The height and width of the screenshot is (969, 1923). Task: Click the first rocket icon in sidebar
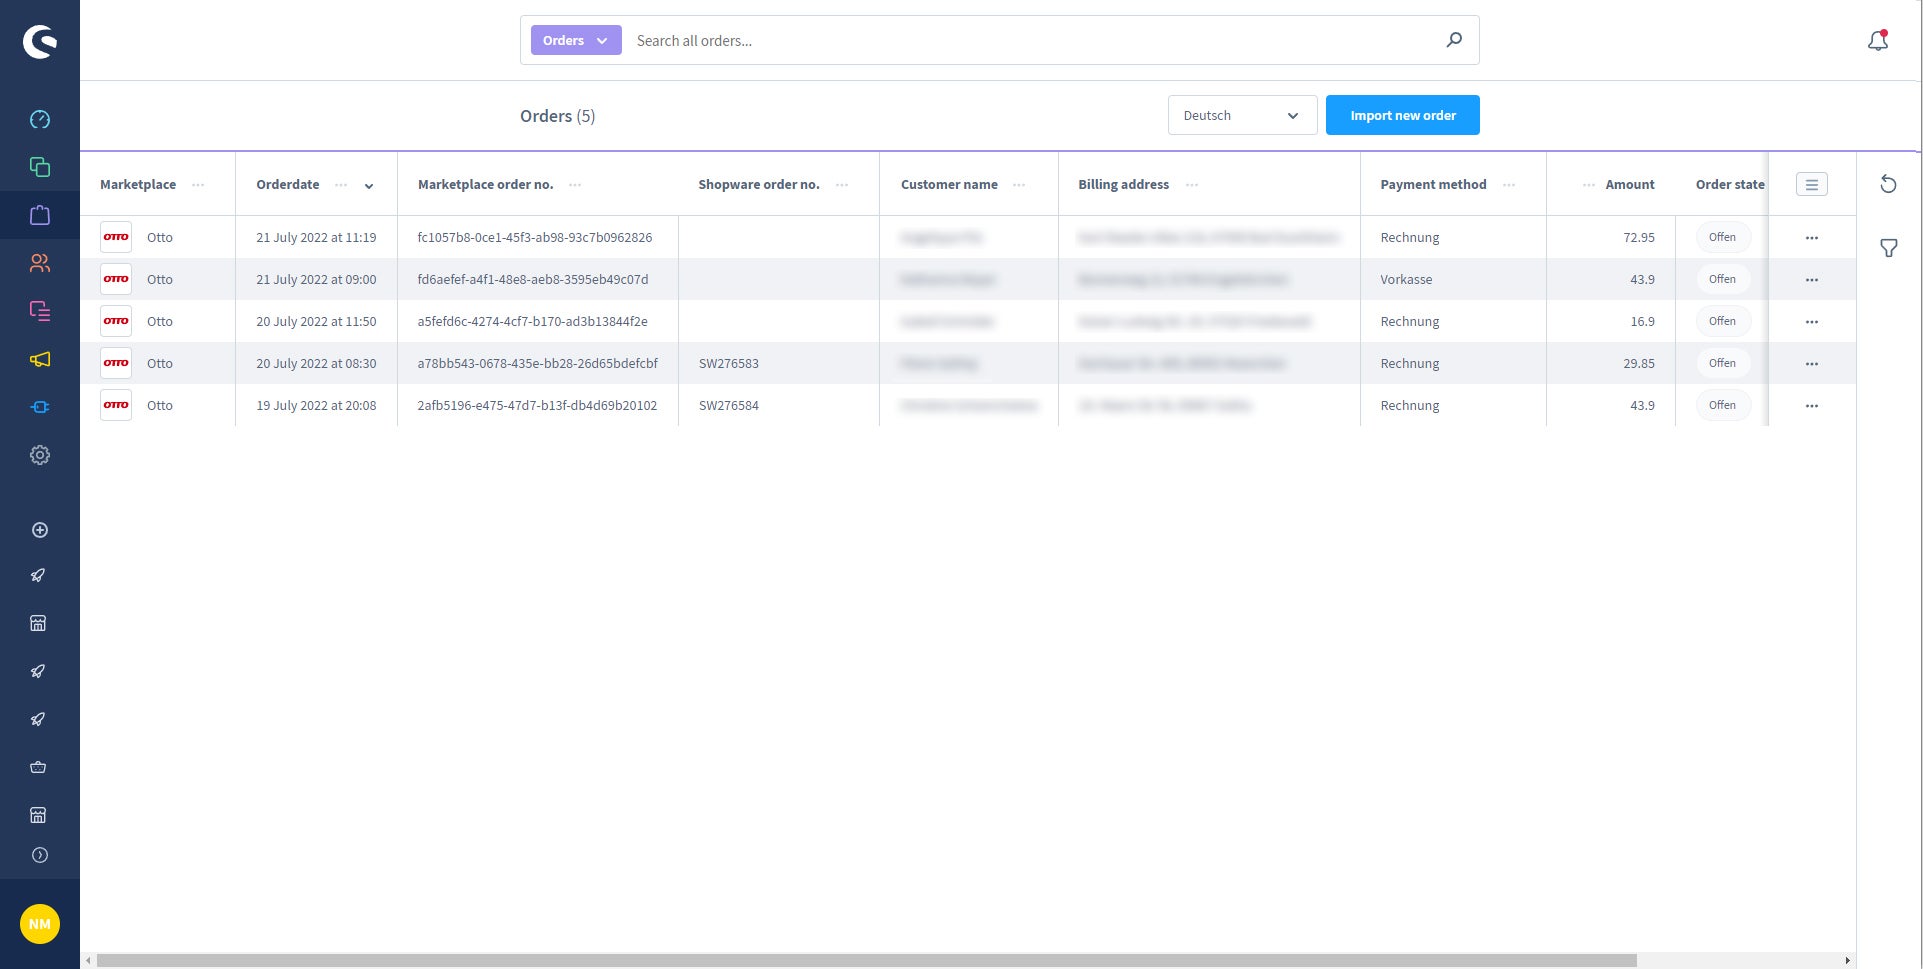pos(38,575)
